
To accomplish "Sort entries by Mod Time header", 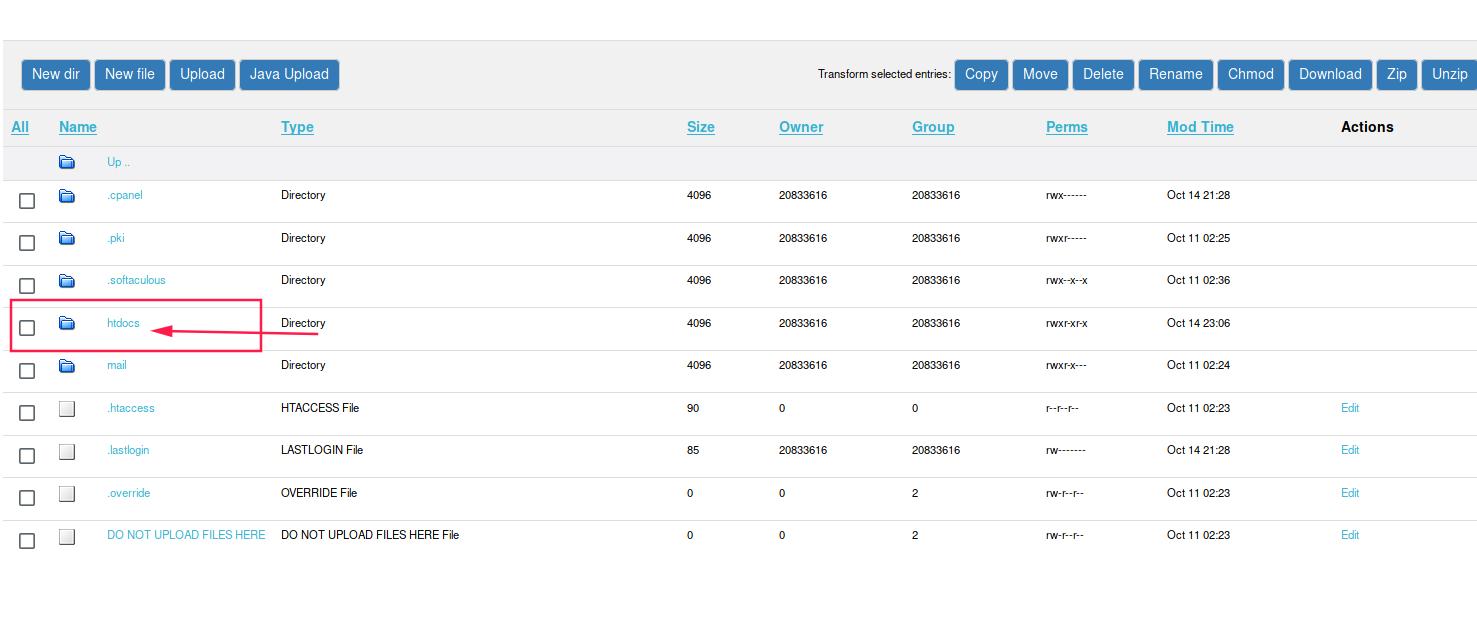I will coord(1199,127).
